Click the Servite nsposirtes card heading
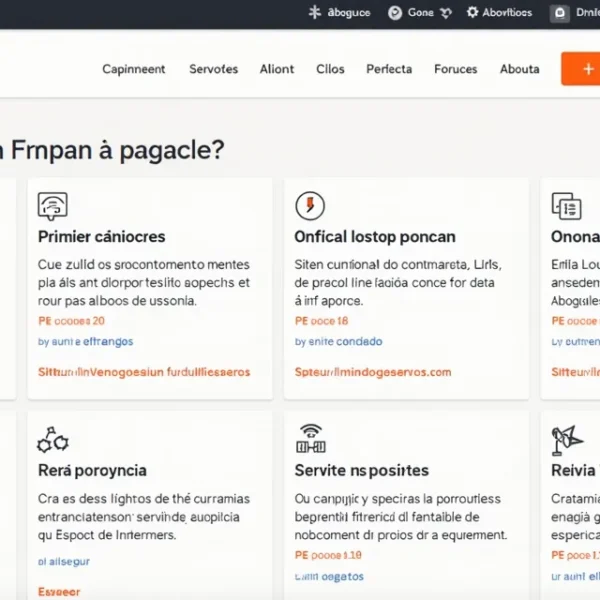The width and height of the screenshot is (600, 600). point(361,470)
